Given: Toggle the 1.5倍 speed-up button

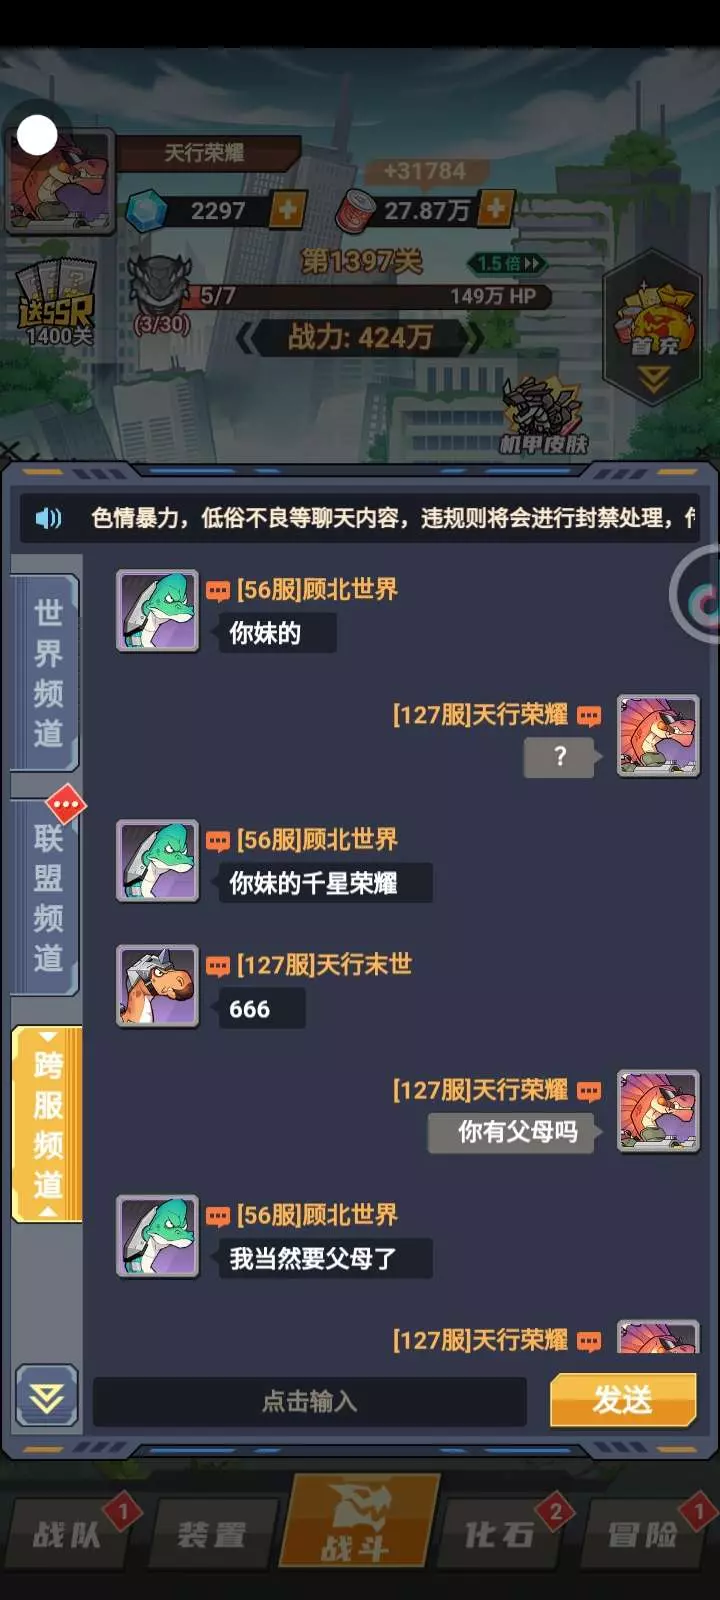Looking at the screenshot, I should coord(508,263).
